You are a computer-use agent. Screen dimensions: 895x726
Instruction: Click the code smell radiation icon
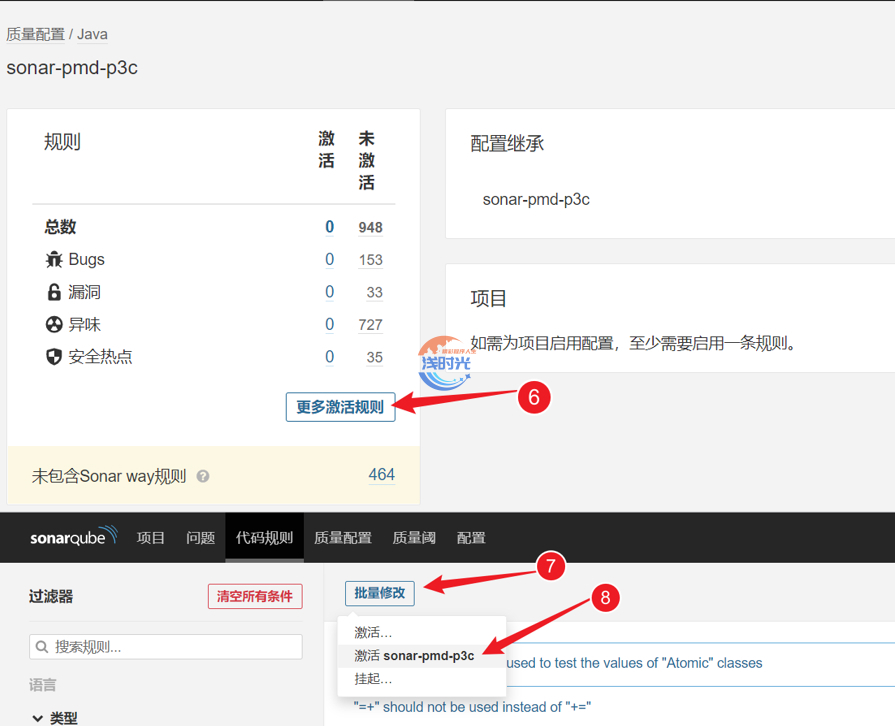click(x=54, y=324)
